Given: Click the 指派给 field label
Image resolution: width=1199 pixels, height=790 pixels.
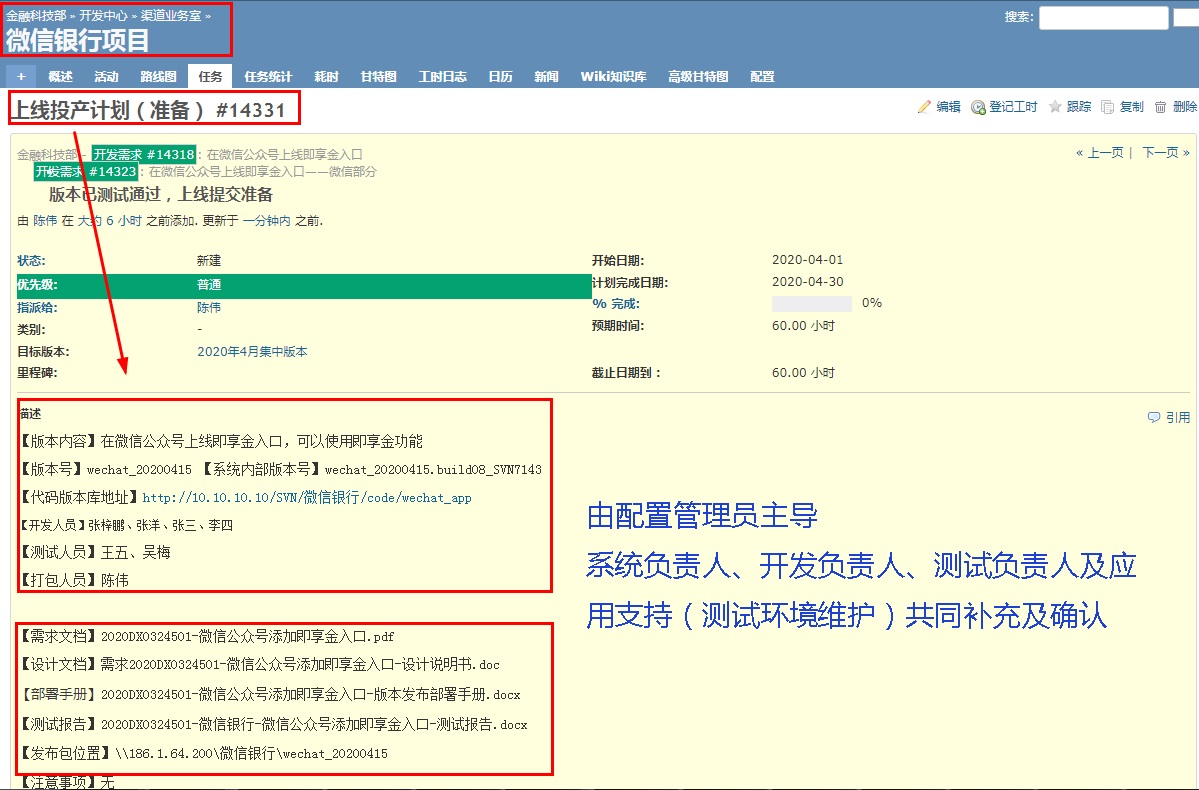Looking at the screenshot, I should 37,307.
